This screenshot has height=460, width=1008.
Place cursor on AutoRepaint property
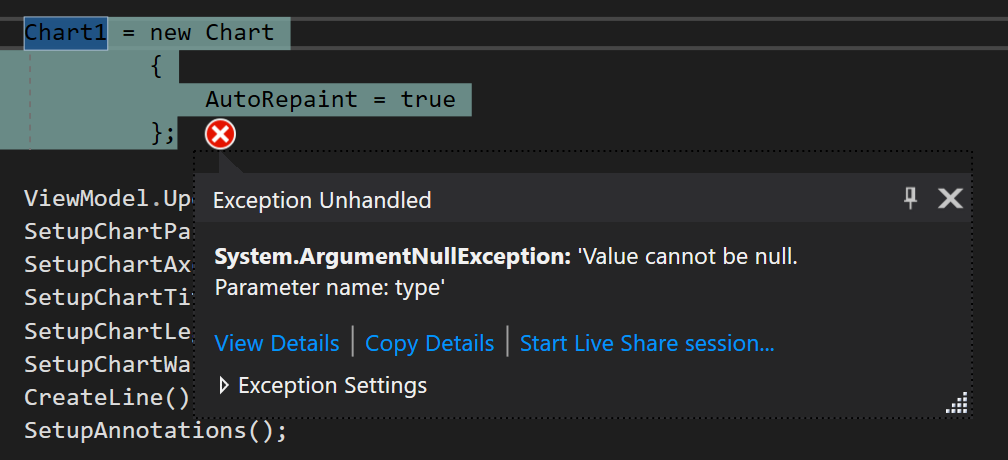click(281, 100)
